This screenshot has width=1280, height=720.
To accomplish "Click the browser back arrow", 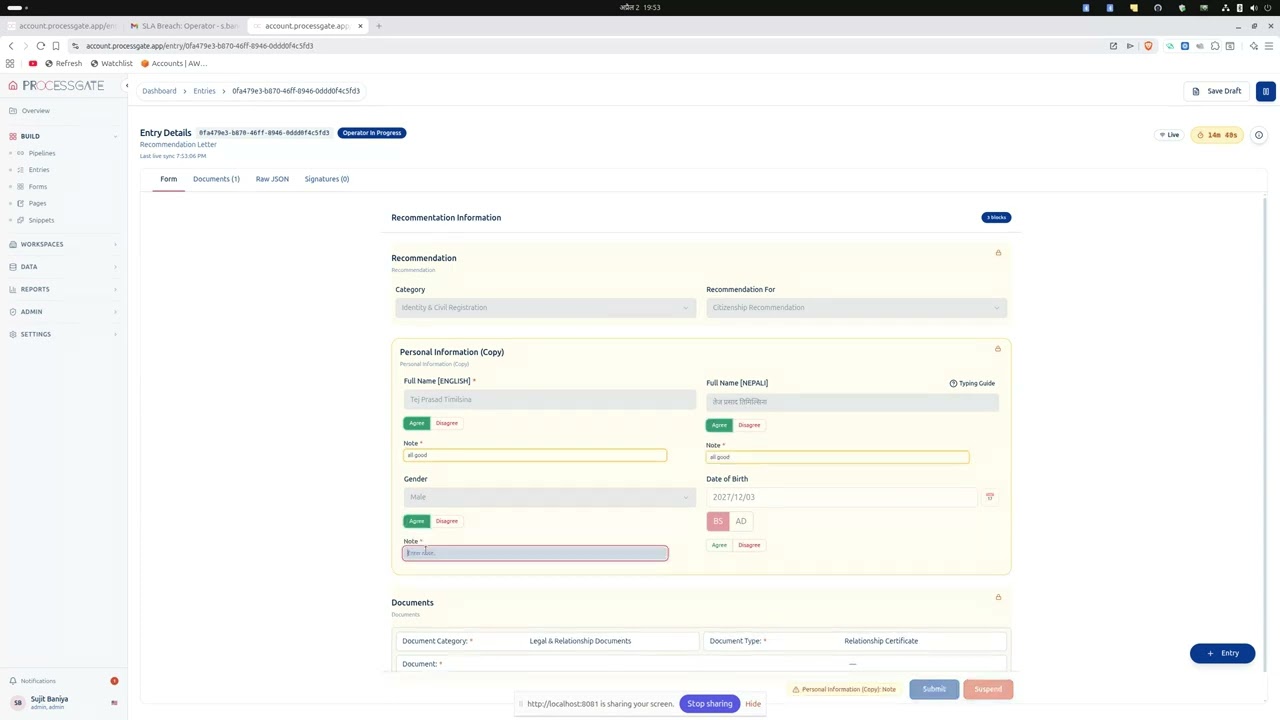I will pos(11,46).
